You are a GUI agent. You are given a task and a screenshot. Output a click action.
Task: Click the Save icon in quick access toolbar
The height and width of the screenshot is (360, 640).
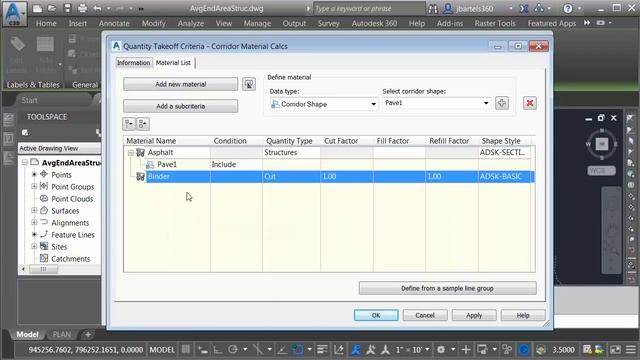click(x=67, y=8)
